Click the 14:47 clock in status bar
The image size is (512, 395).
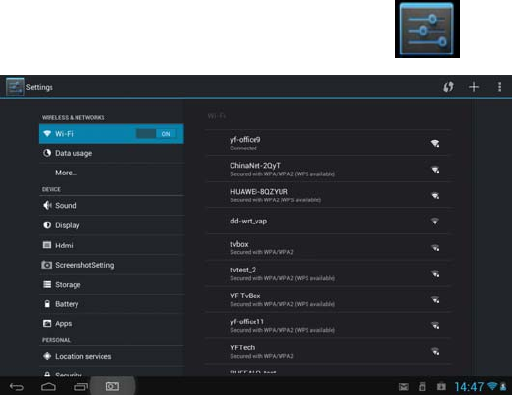click(469, 387)
